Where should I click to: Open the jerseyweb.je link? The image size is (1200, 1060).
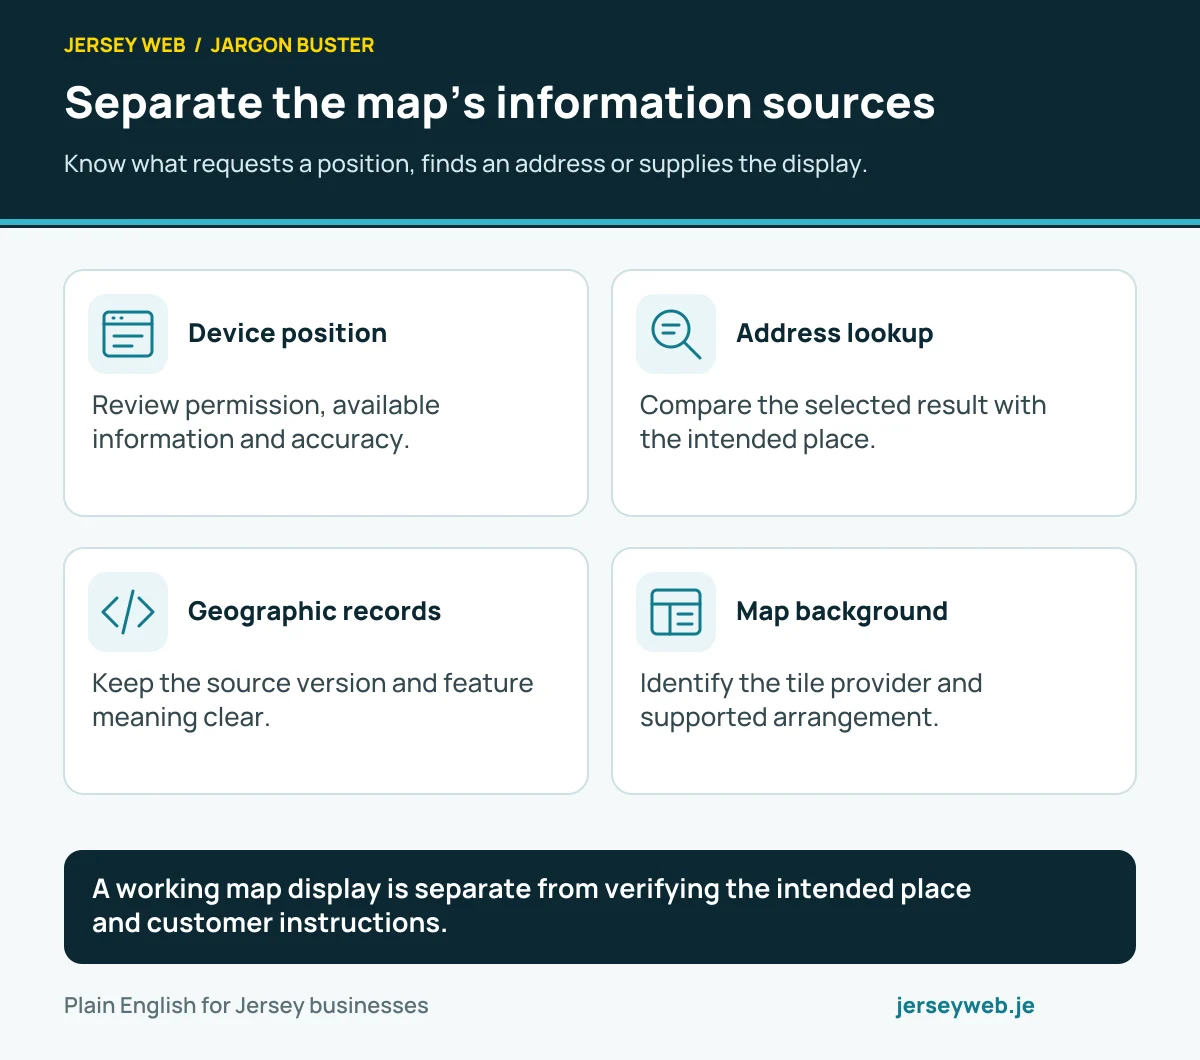click(965, 1006)
